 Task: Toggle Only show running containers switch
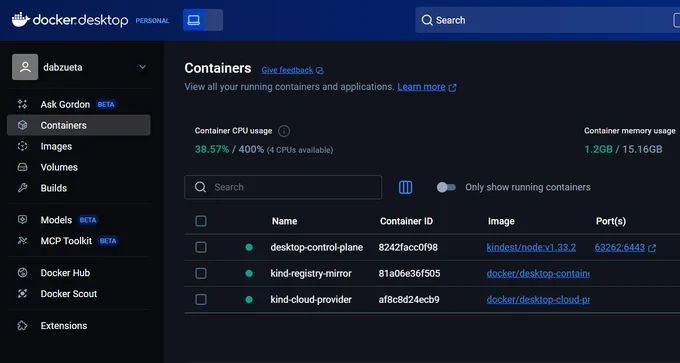446,187
